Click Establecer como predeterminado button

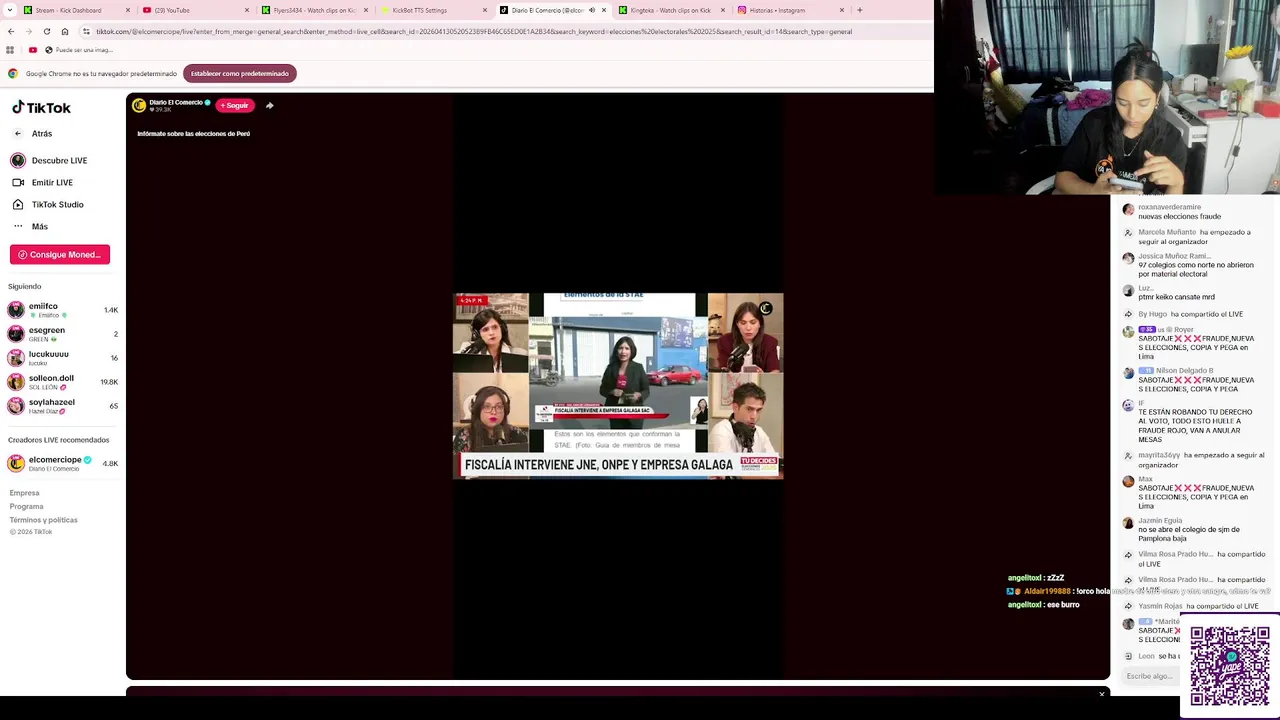239,73
